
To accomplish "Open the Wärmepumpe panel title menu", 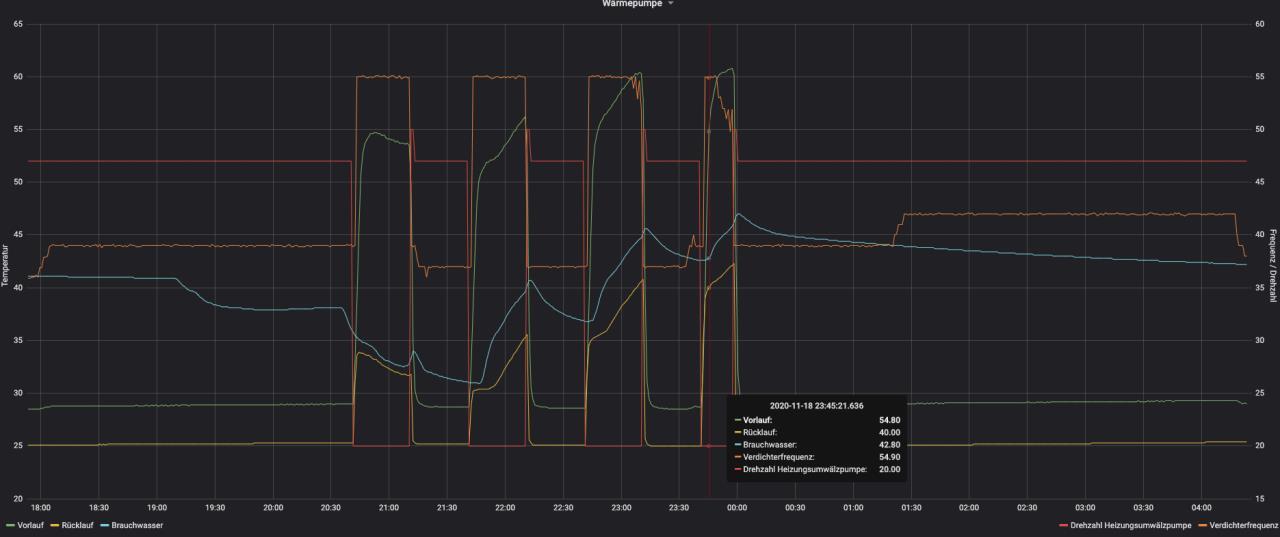I will click(x=631, y=4).
